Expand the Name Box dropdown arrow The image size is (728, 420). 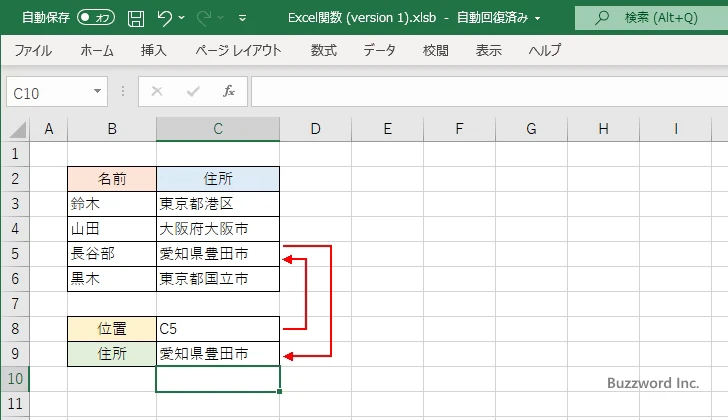pos(97,91)
